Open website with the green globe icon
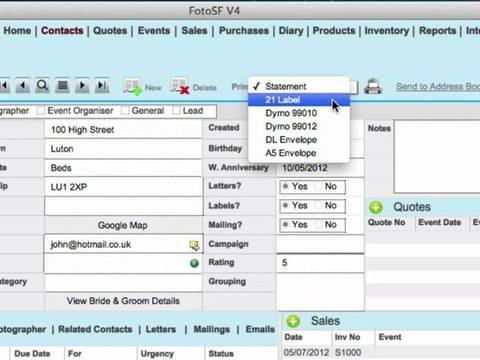Viewport: 480px width, 360px height. 194,263
